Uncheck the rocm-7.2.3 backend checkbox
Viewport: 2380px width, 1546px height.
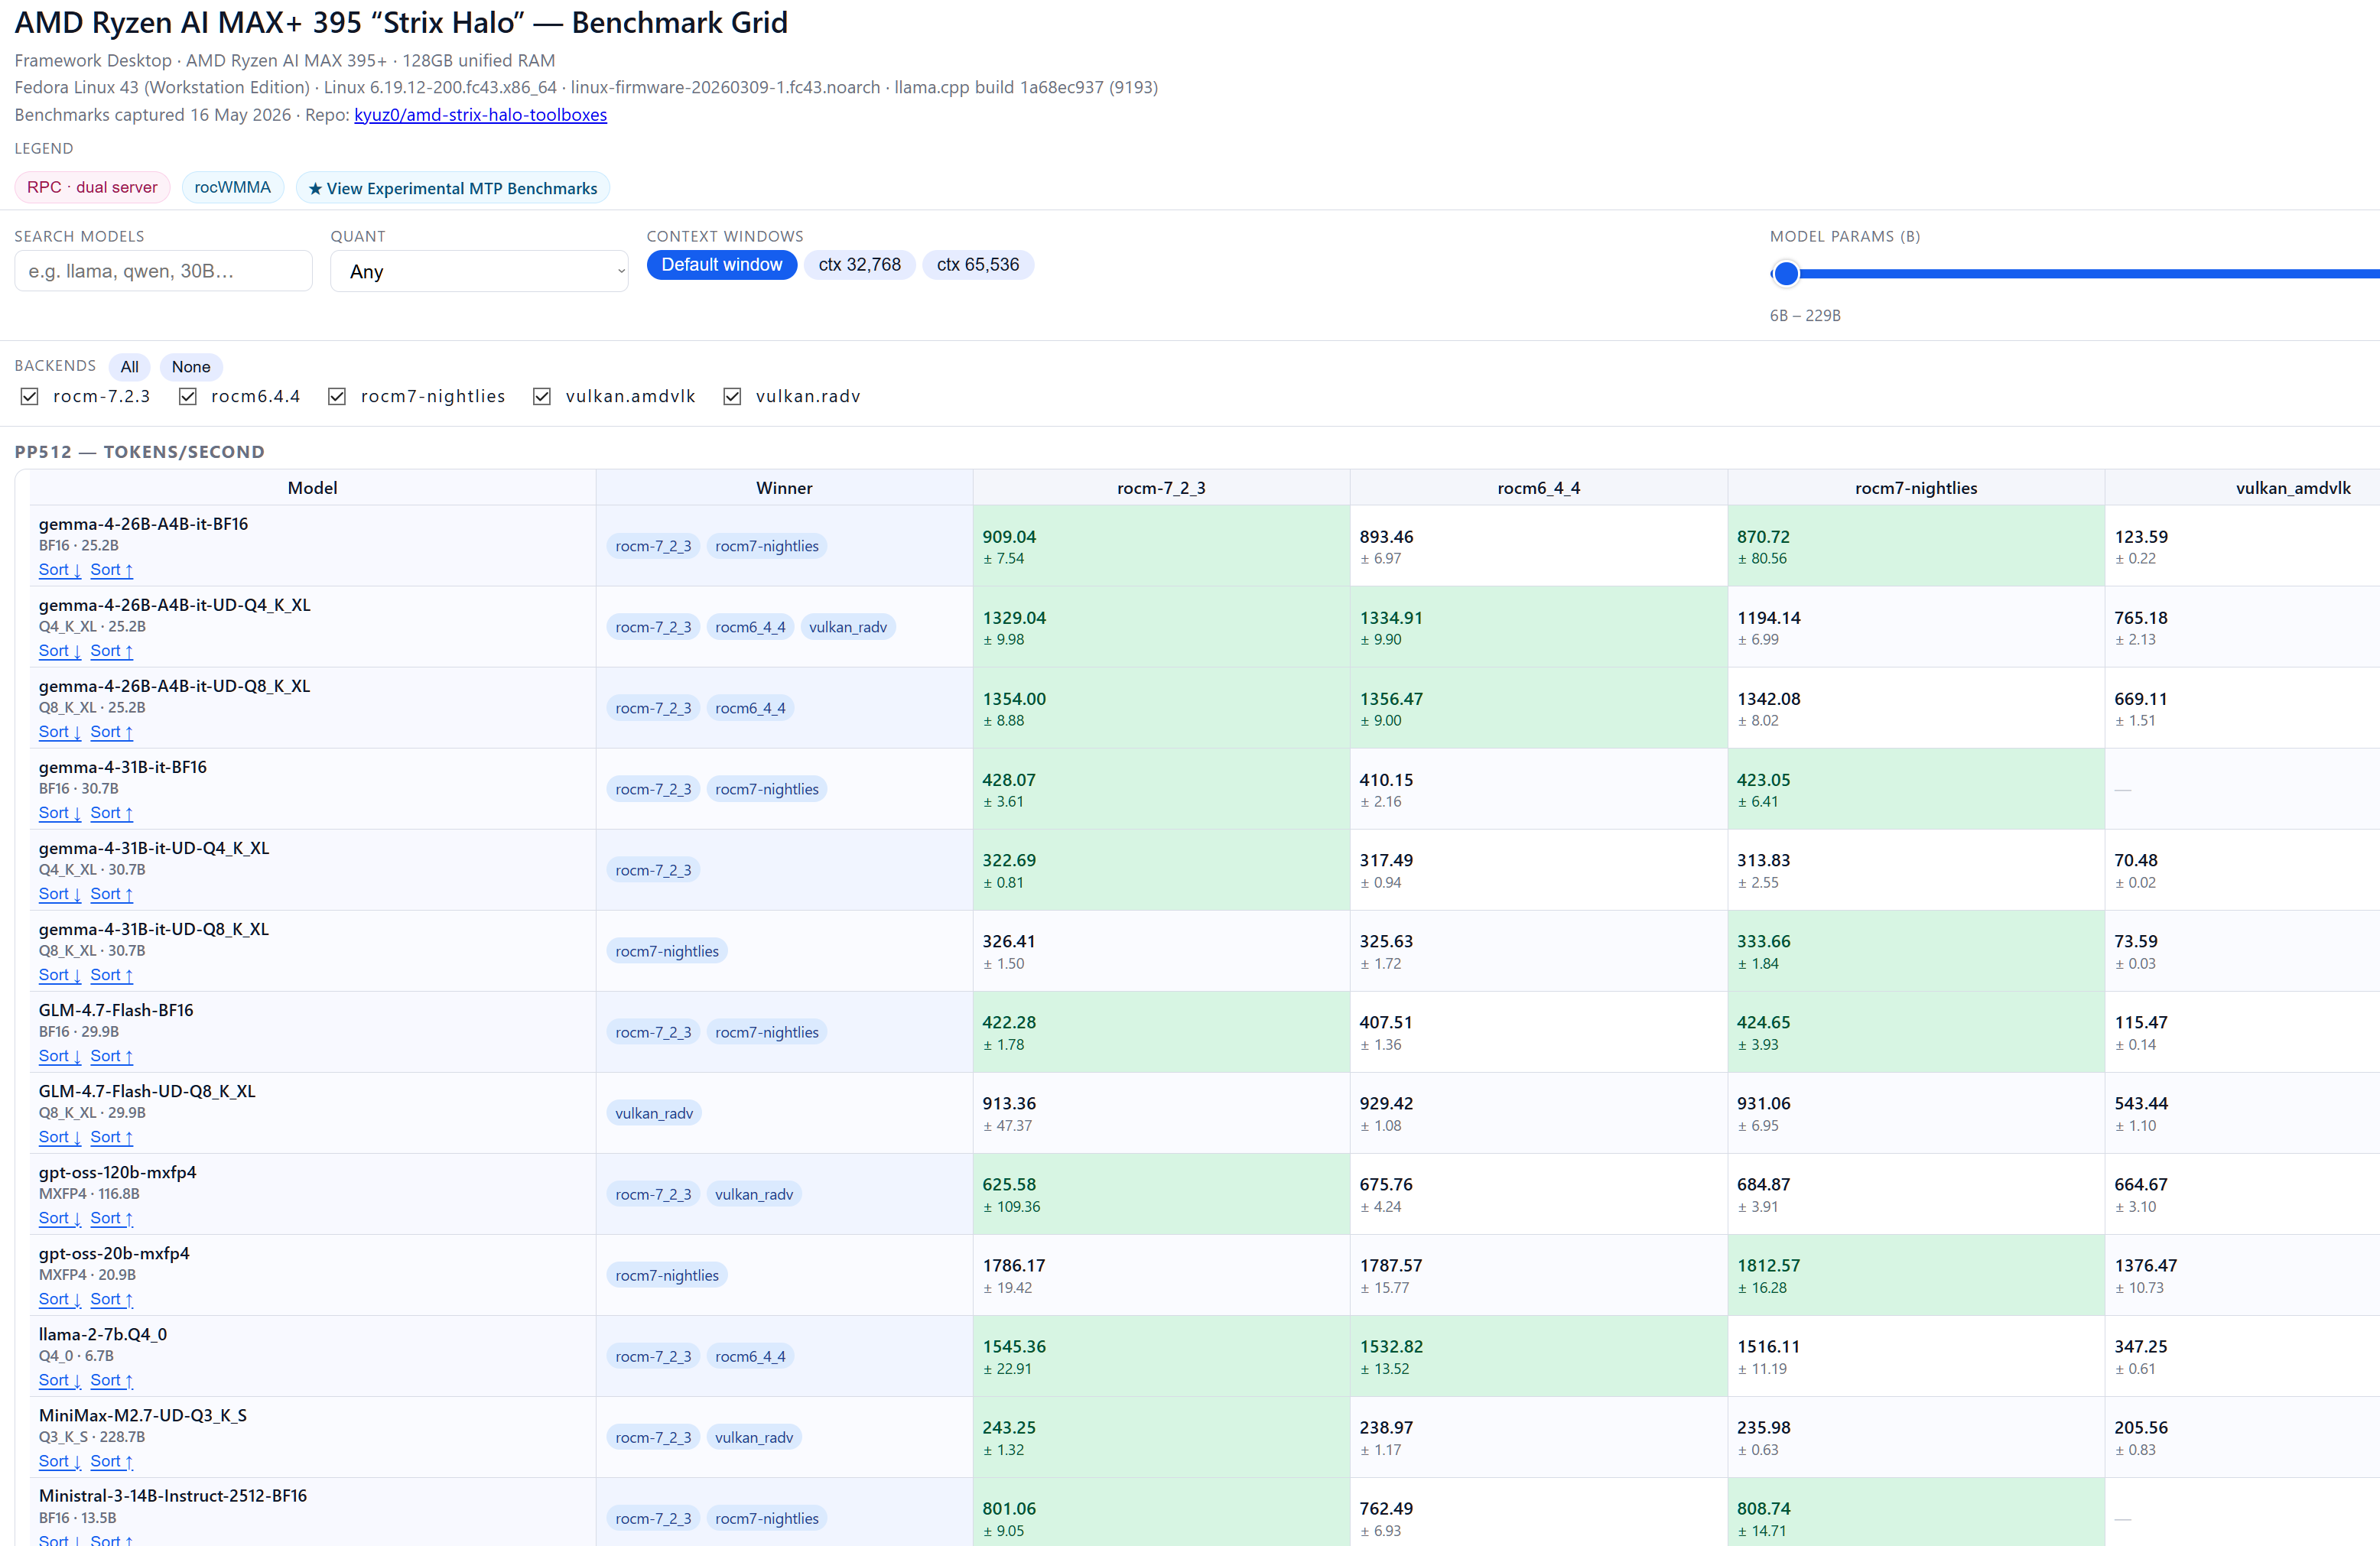[x=30, y=396]
